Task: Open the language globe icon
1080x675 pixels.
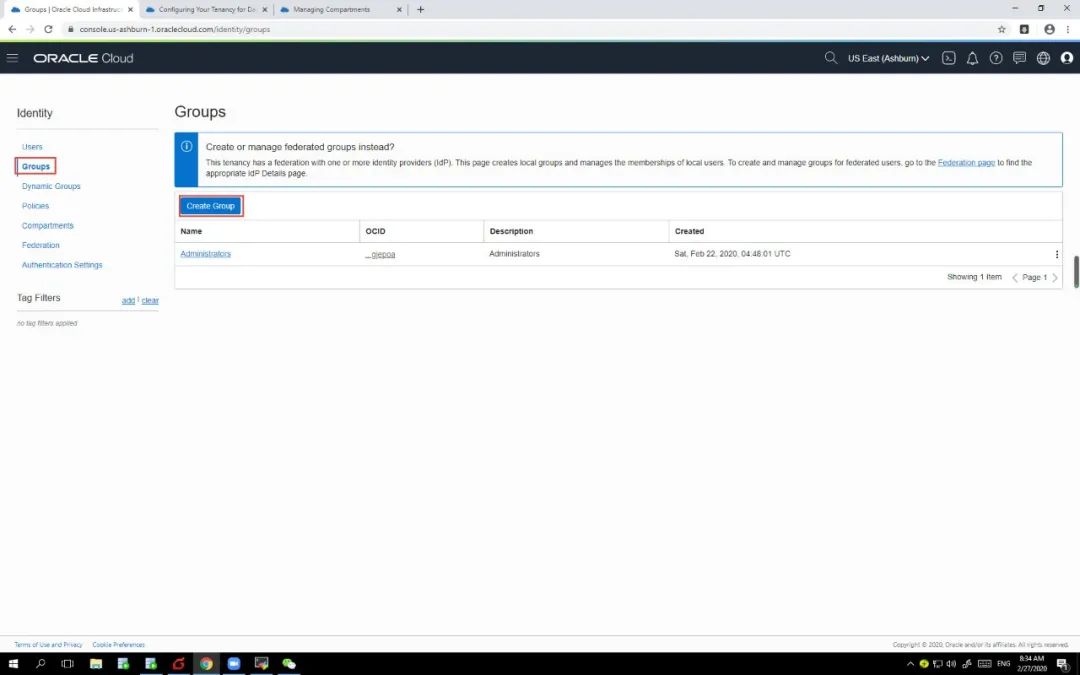Action: [1043, 58]
